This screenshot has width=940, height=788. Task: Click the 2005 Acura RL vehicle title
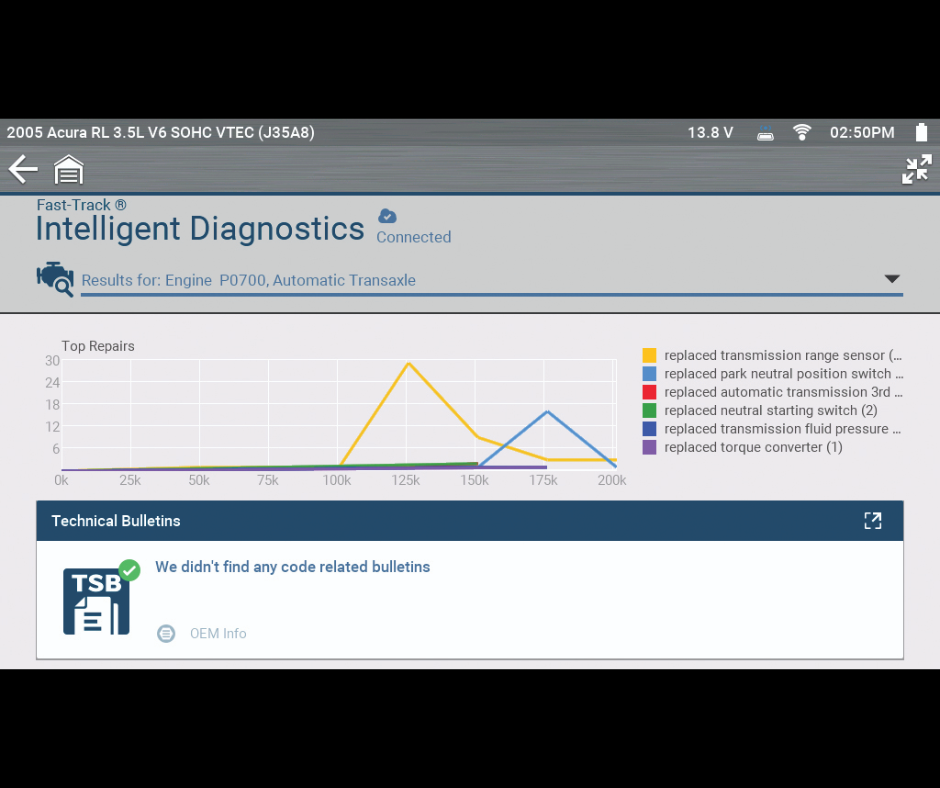click(x=161, y=133)
